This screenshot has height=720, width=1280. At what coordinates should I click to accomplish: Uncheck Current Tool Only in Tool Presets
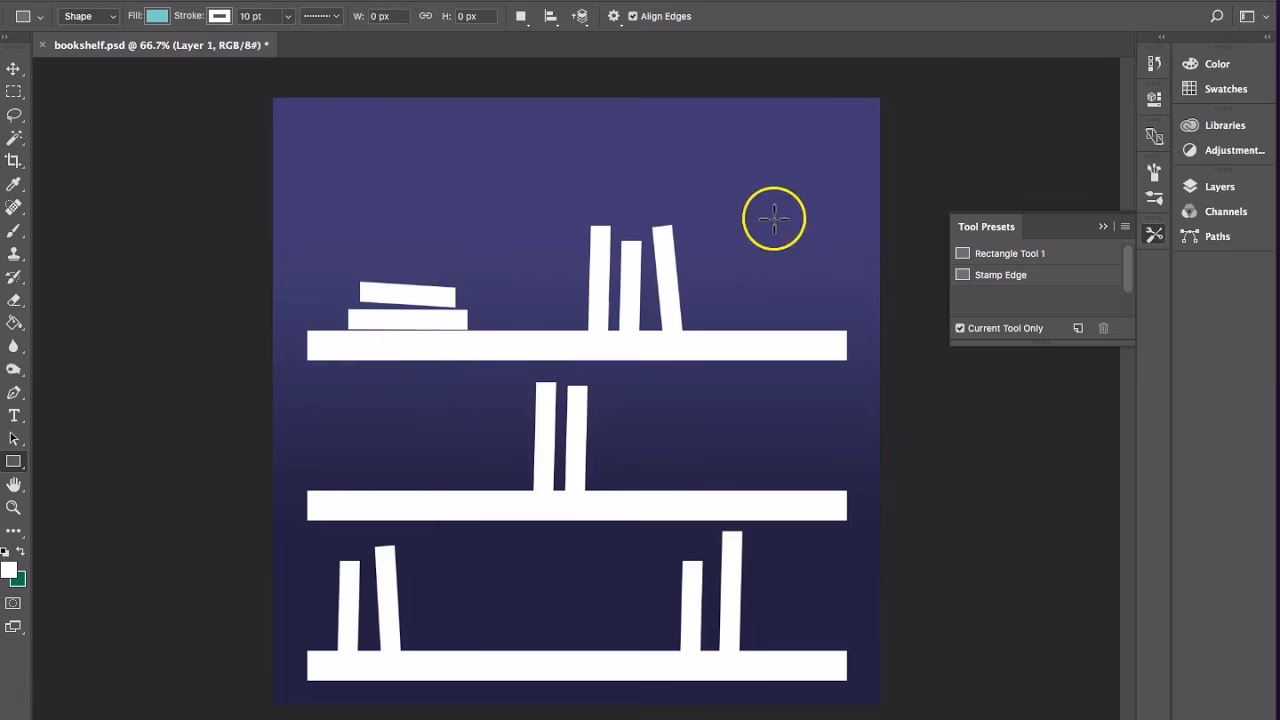click(x=959, y=328)
